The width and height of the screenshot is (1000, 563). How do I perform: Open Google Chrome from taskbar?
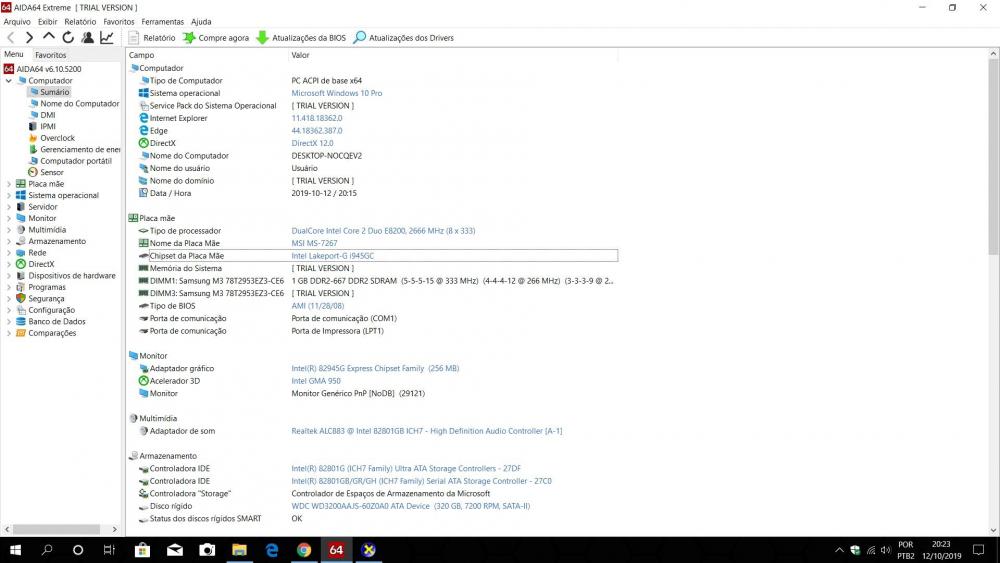click(x=304, y=550)
